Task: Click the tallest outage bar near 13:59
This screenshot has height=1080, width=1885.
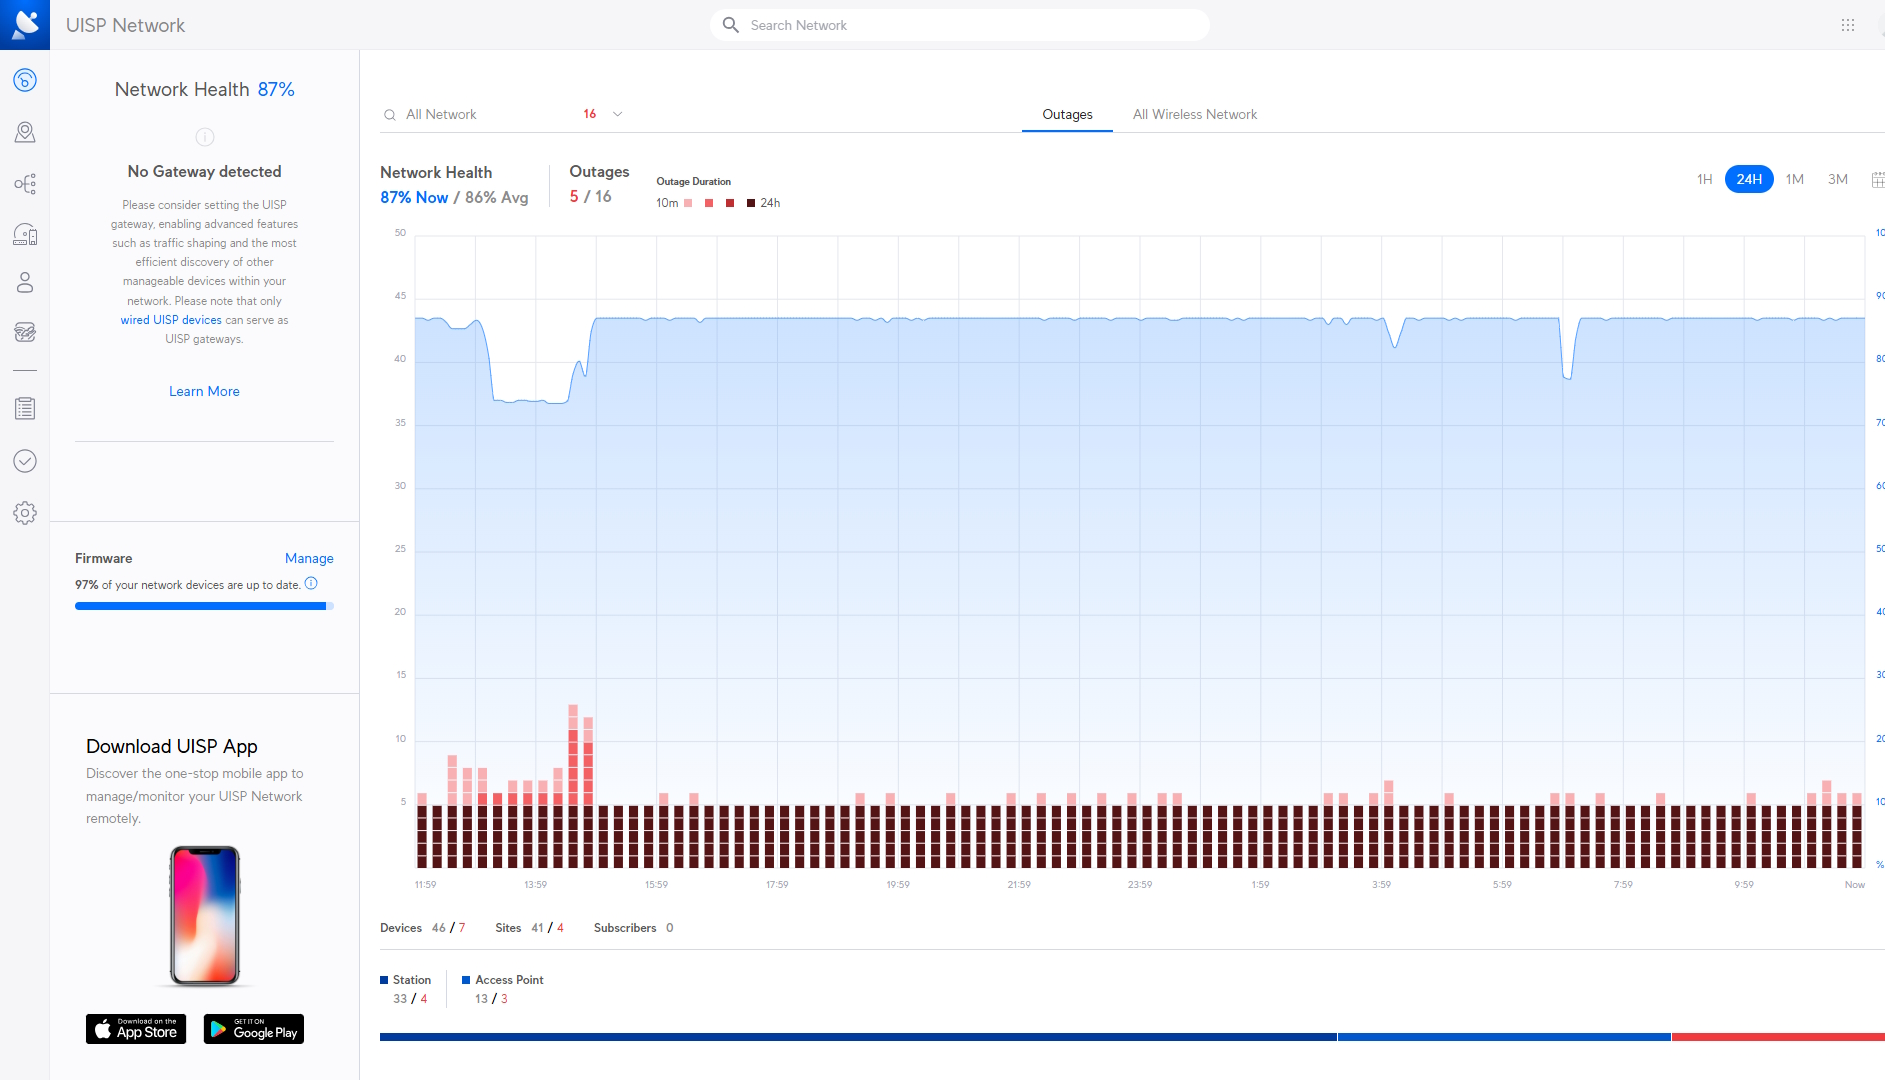Action: (573, 786)
